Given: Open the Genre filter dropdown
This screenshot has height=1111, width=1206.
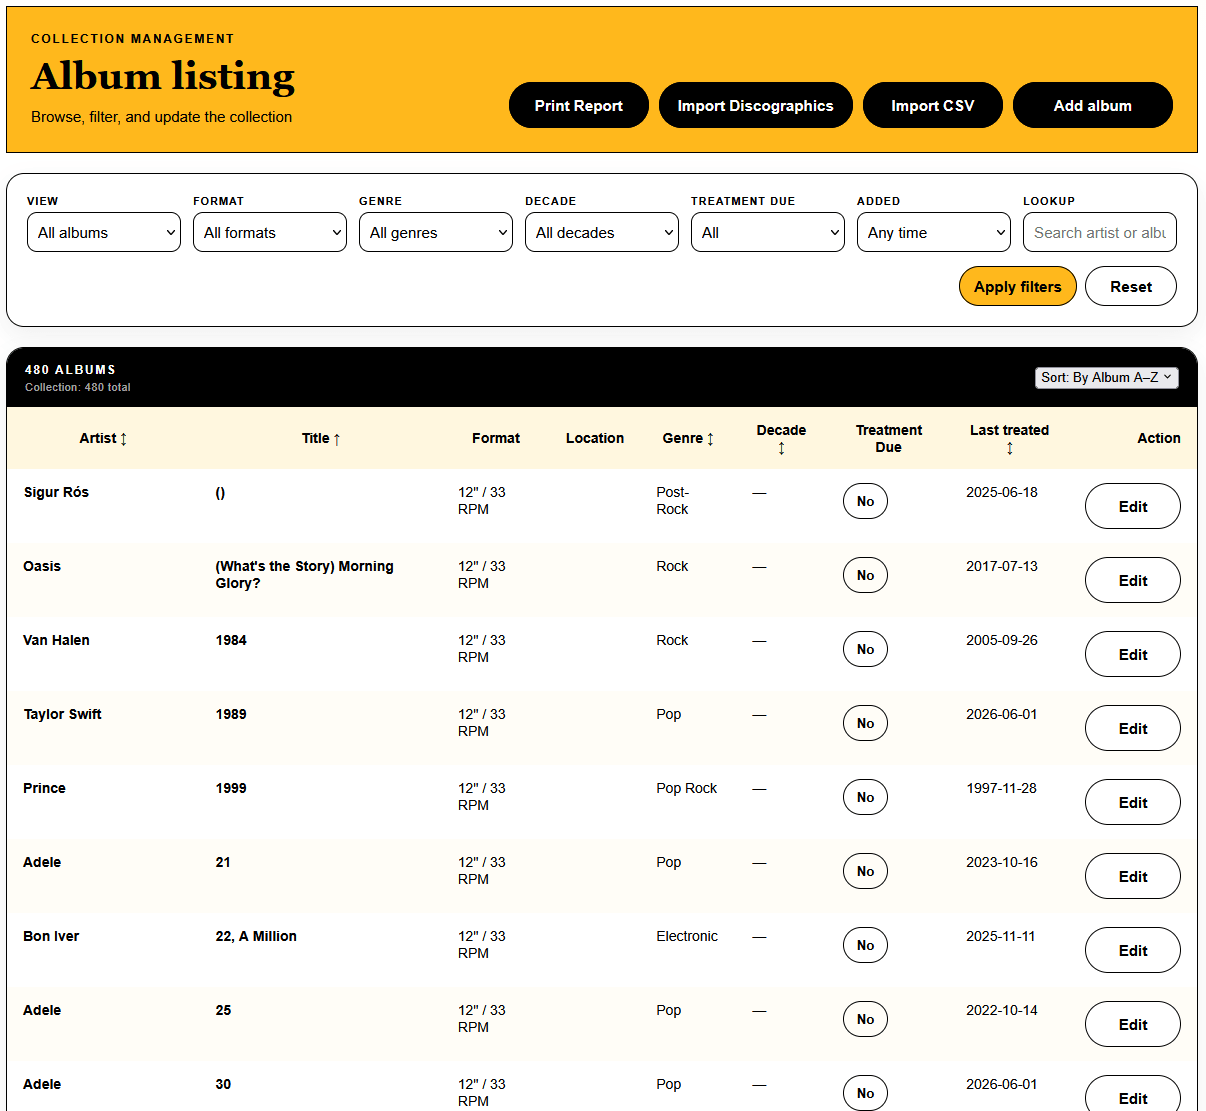Looking at the screenshot, I should tap(436, 232).
